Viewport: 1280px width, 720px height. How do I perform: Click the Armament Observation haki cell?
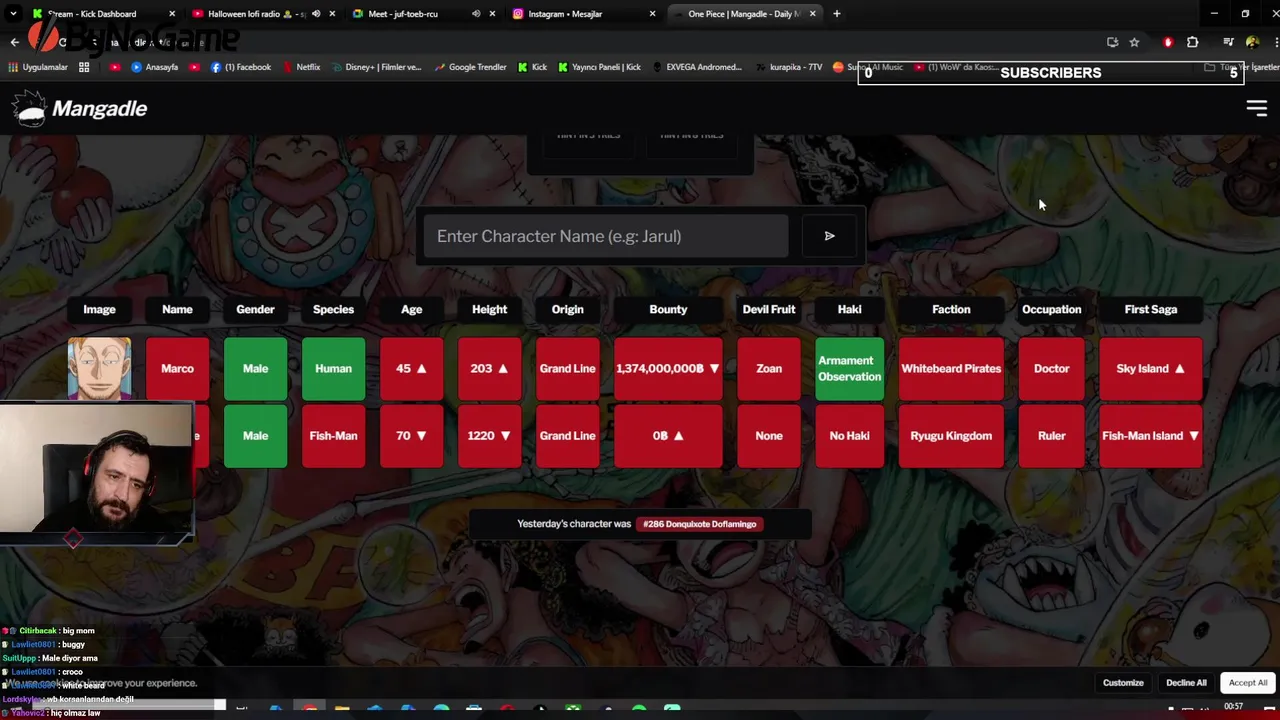849,369
